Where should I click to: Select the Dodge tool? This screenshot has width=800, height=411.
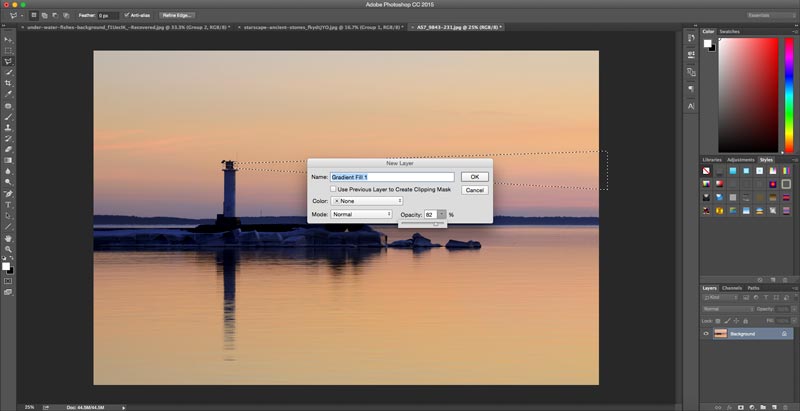tap(8, 182)
